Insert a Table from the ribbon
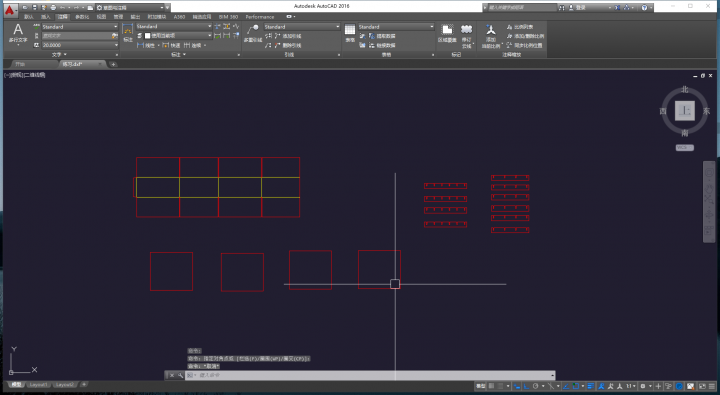The image size is (720, 395). 350,33
